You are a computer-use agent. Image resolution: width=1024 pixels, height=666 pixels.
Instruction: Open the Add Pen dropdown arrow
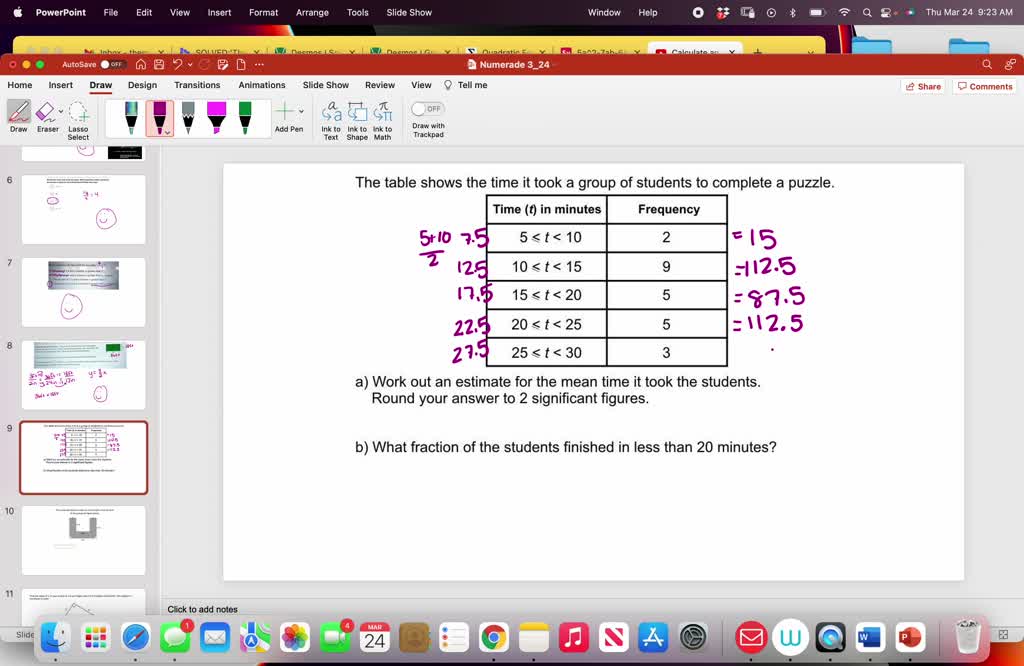pos(302,111)
